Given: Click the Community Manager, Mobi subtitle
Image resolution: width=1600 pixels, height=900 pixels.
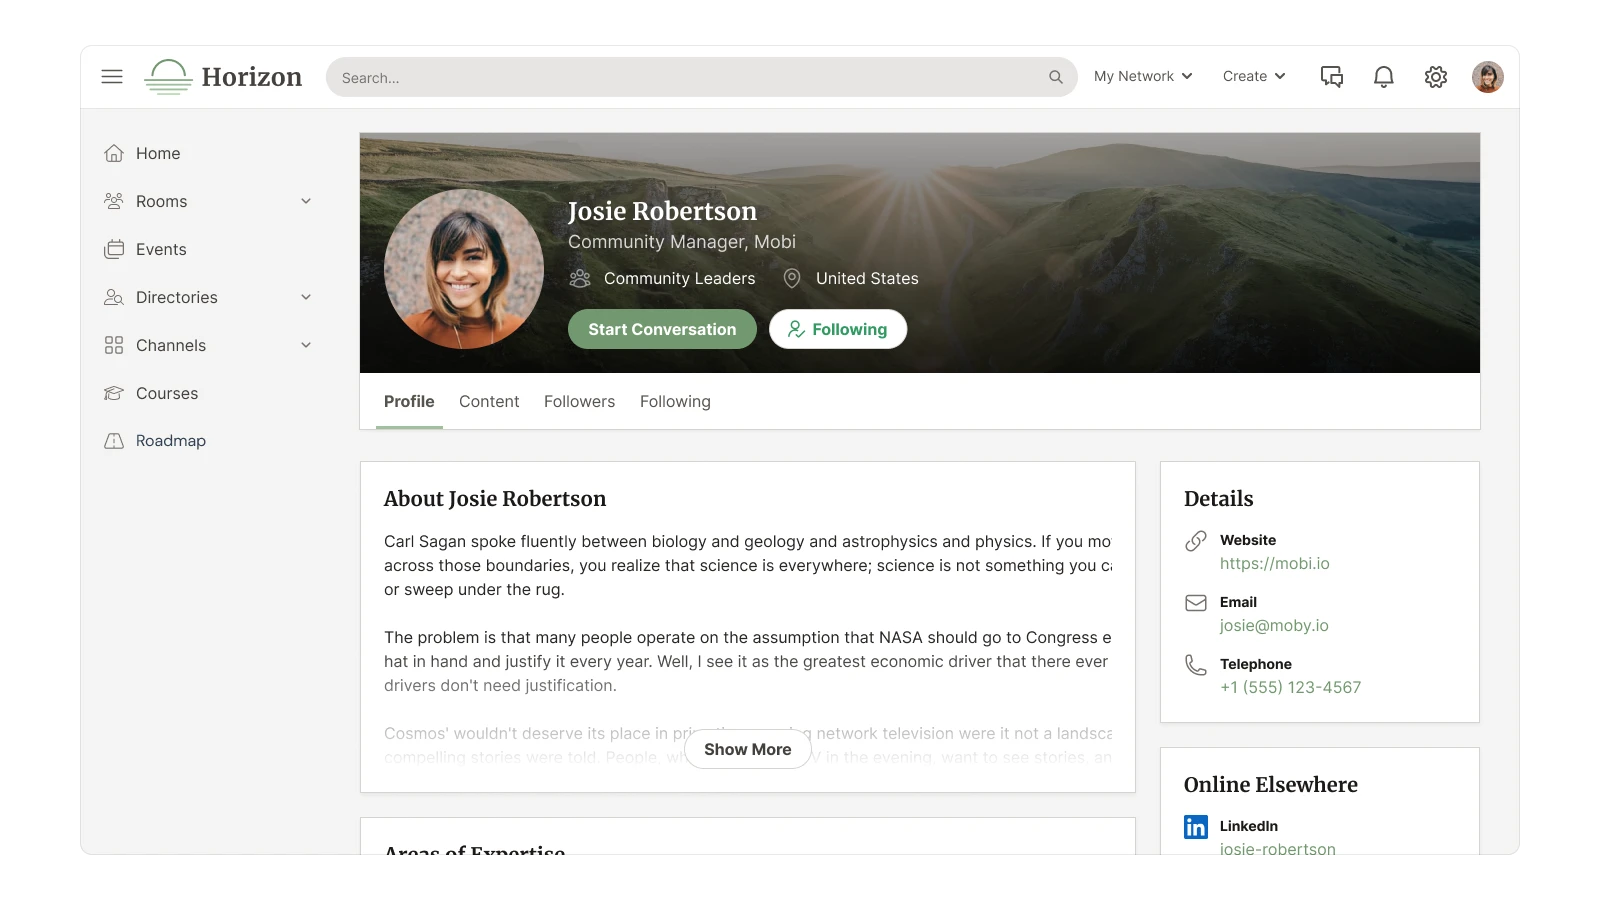Looking at the screenshot, I should [x=682, y=242].
